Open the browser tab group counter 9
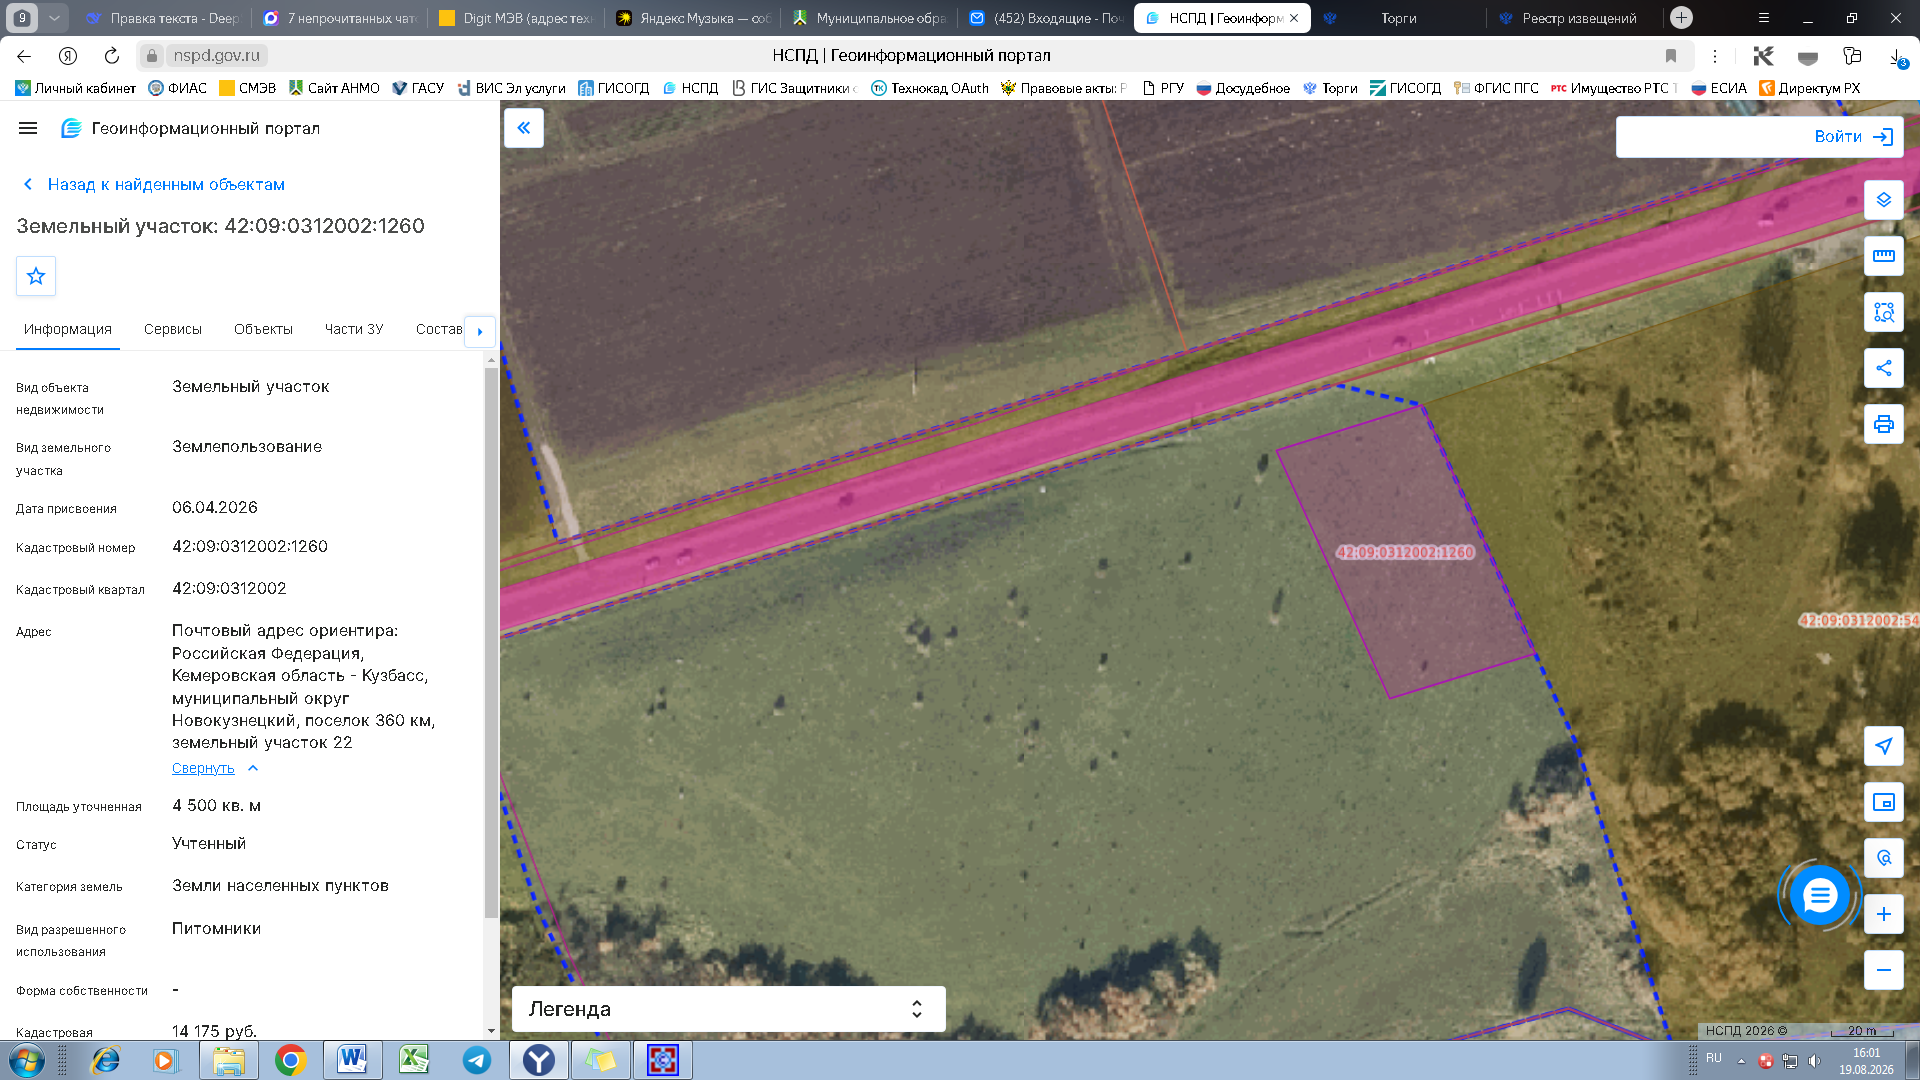This screenshot has width=1920, height=1080. pos(22,18)
